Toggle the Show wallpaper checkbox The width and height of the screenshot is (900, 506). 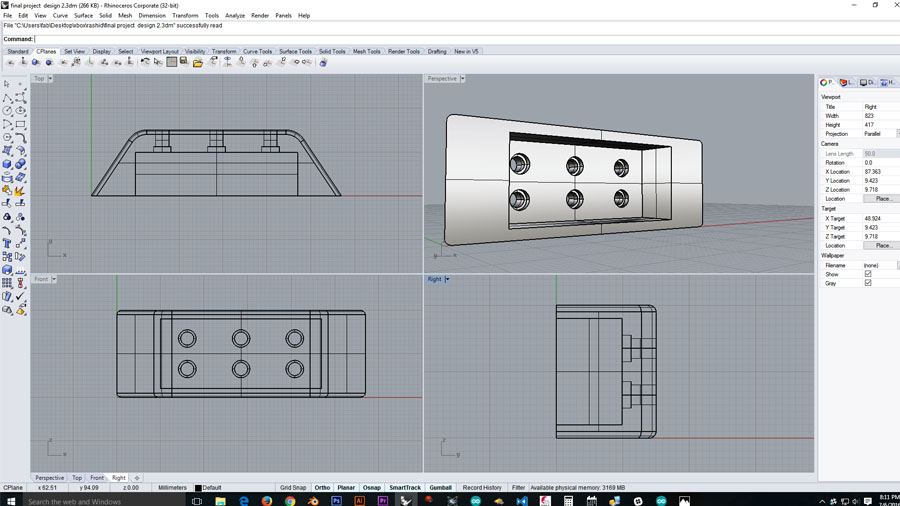[x=868, y=274]
